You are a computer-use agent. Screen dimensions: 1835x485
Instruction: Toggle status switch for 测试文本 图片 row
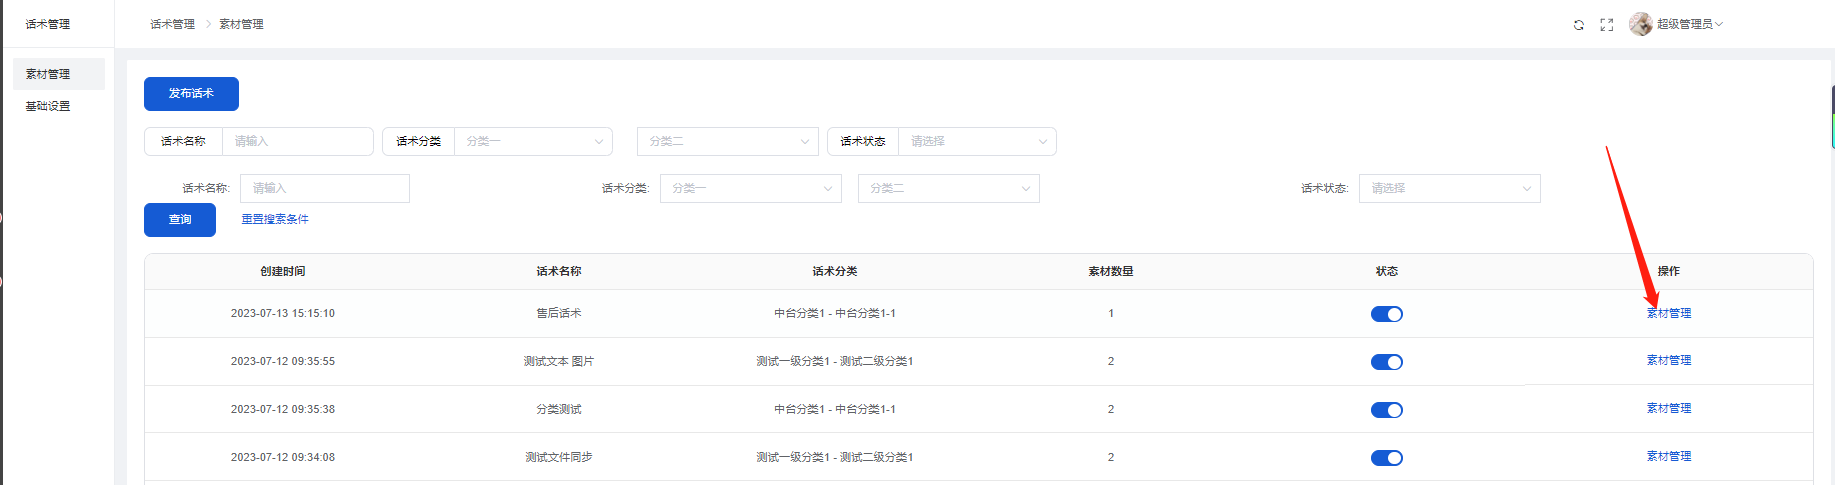click(1386, 362)
